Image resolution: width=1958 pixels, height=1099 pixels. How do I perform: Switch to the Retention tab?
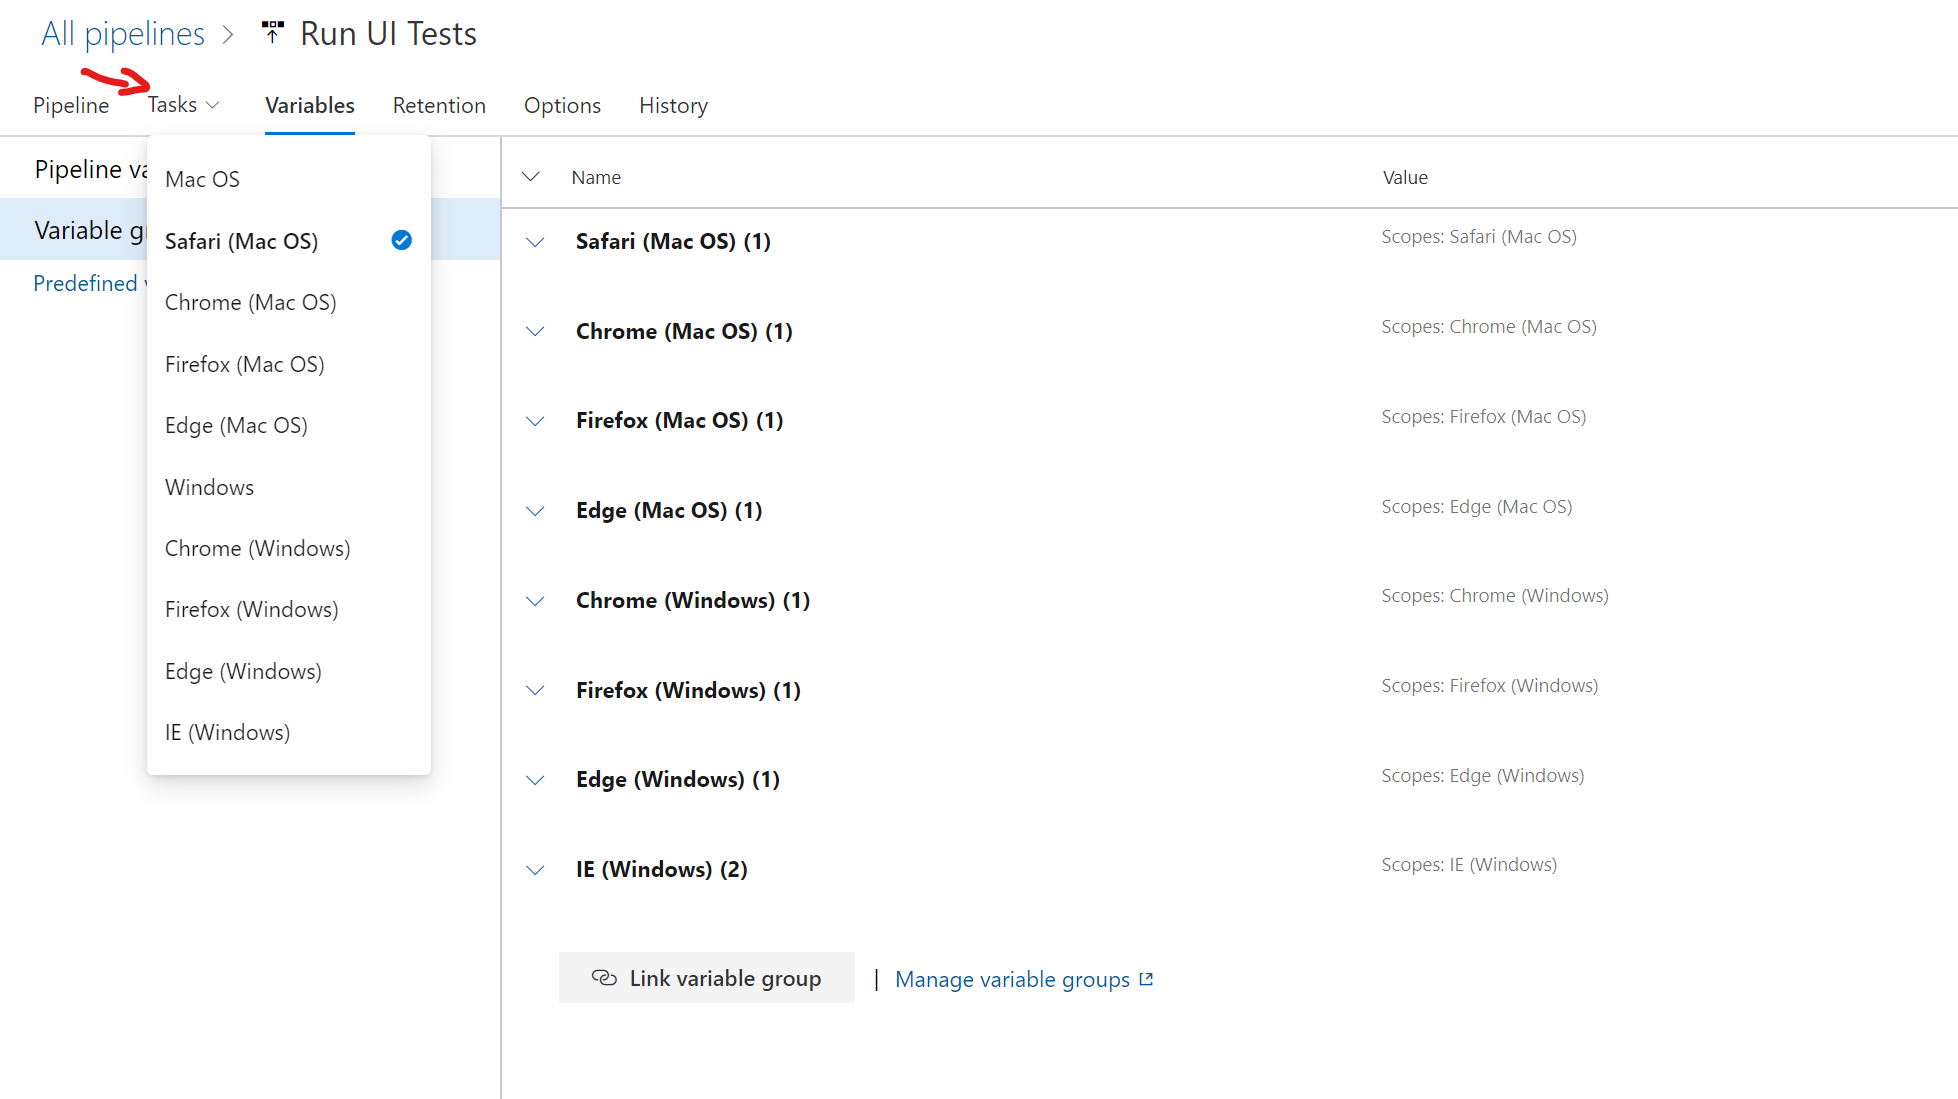pos(439,105)
